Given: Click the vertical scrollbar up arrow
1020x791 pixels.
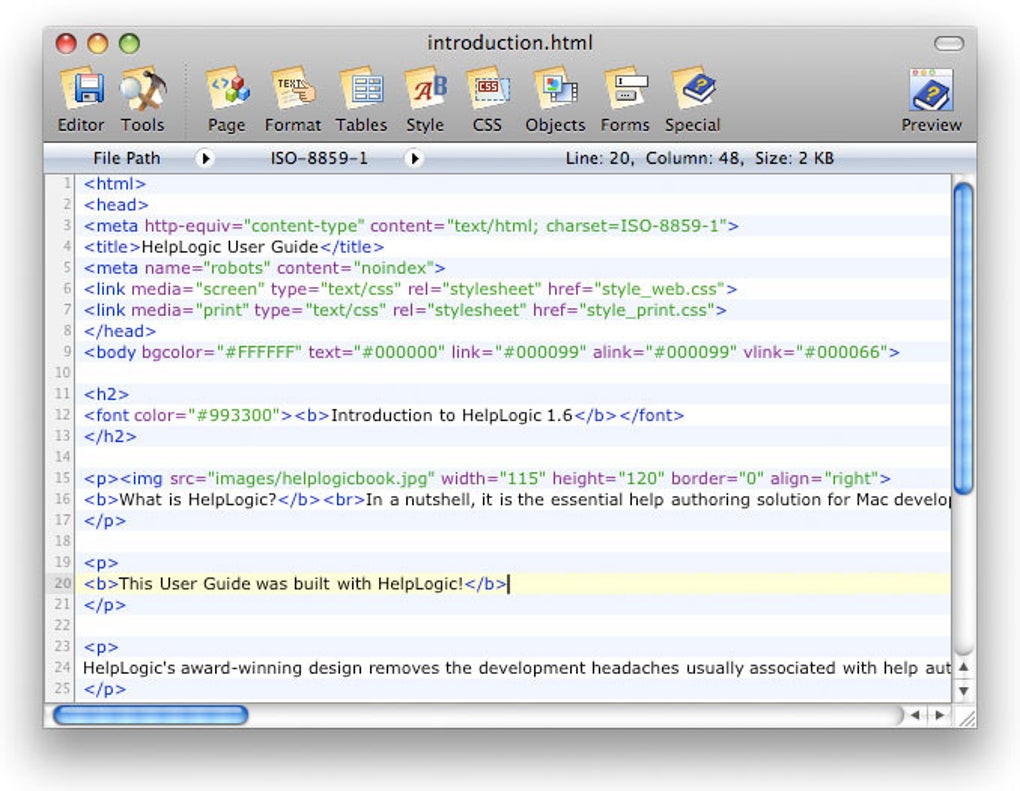Looking at the screenshot, I should click(x=963, y=667).
